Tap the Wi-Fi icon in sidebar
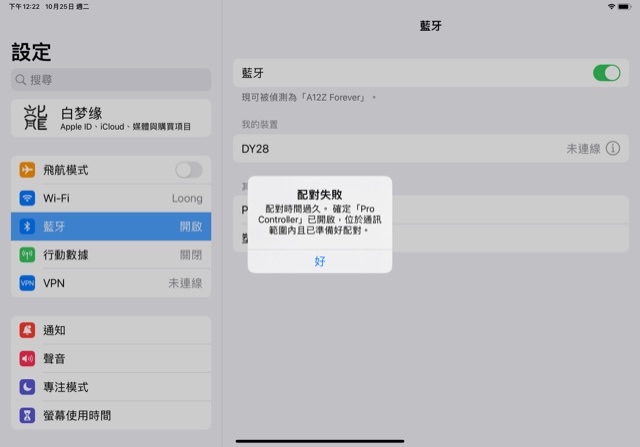 [x=27, y=198]
